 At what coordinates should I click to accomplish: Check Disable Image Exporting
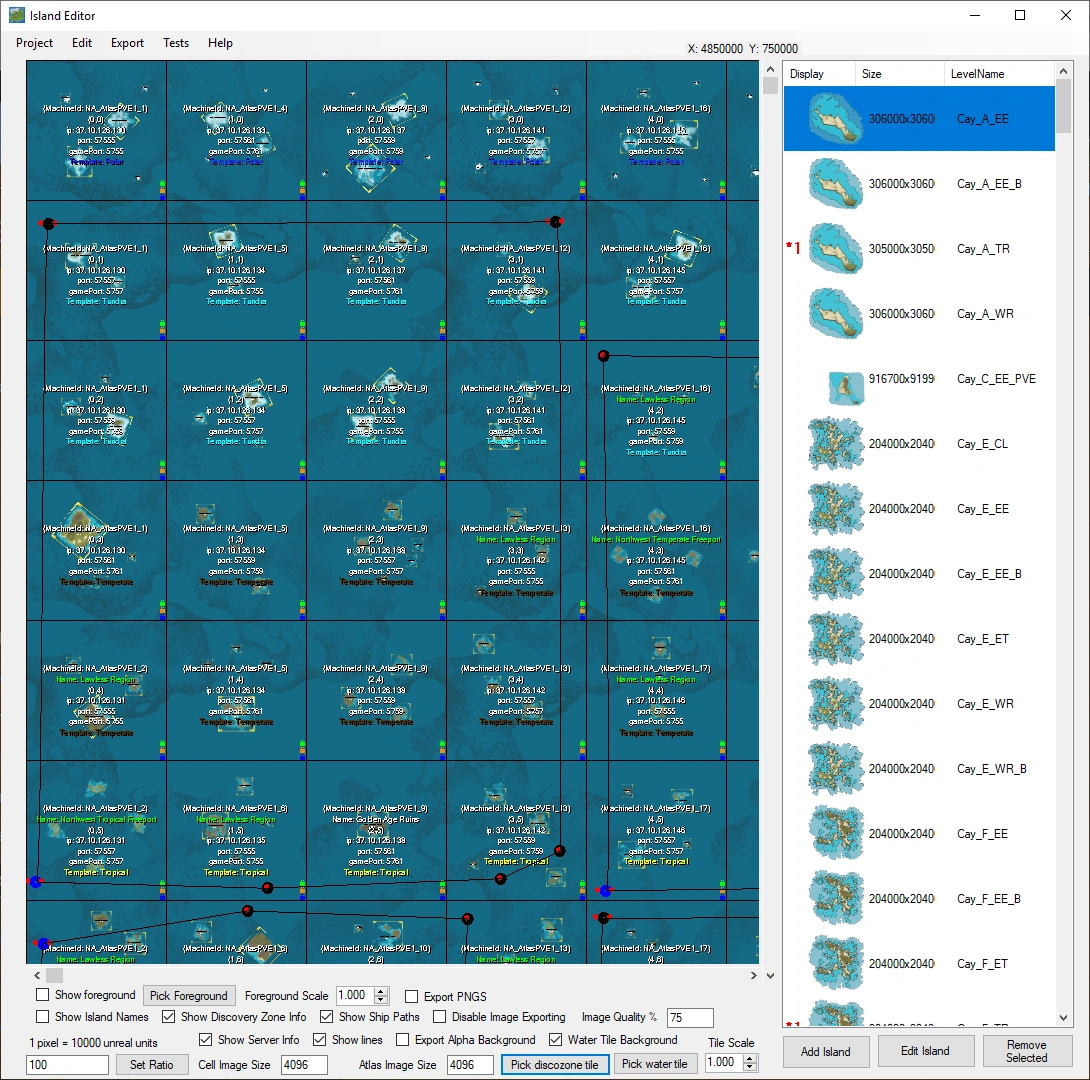tap(439, 1017)
